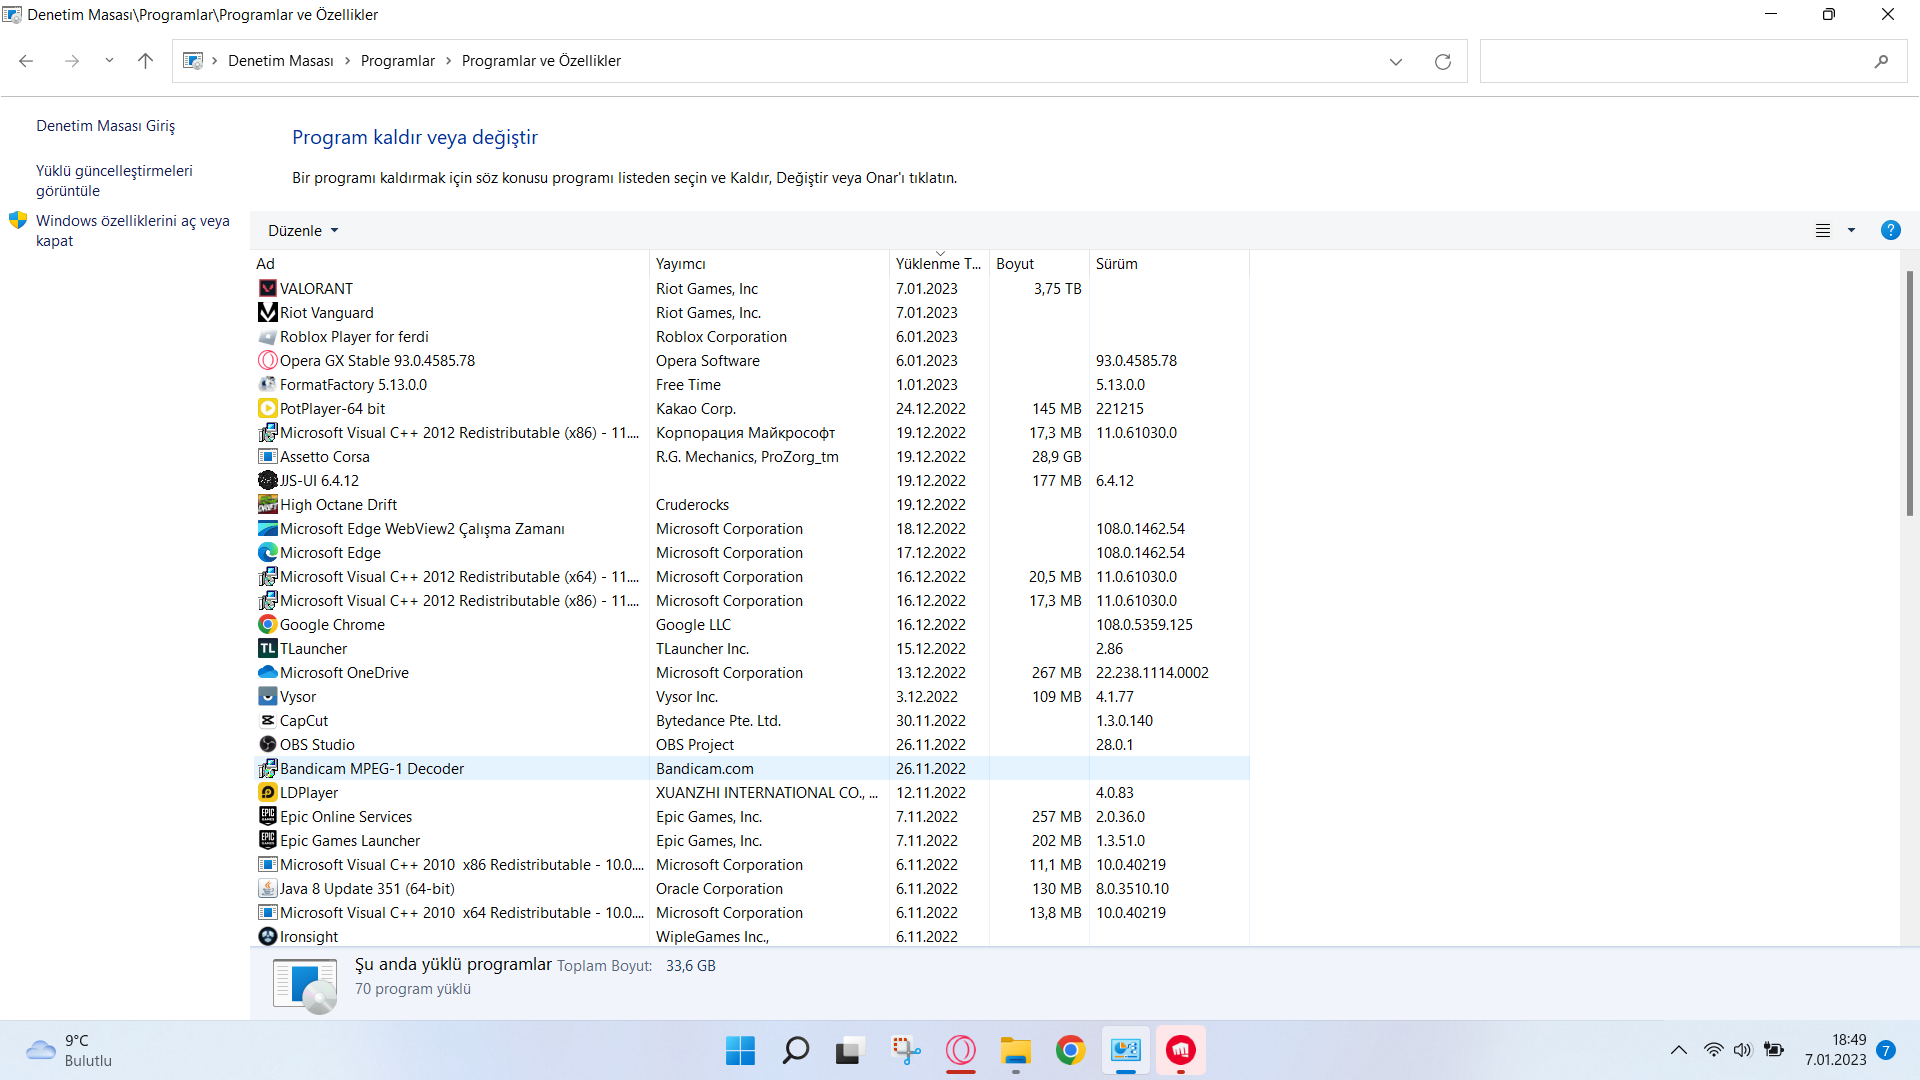This screenshot has height=1080, width=1920.
Task: Click into the search input field
Action: pyautogui.click(x=1670, y=61)
